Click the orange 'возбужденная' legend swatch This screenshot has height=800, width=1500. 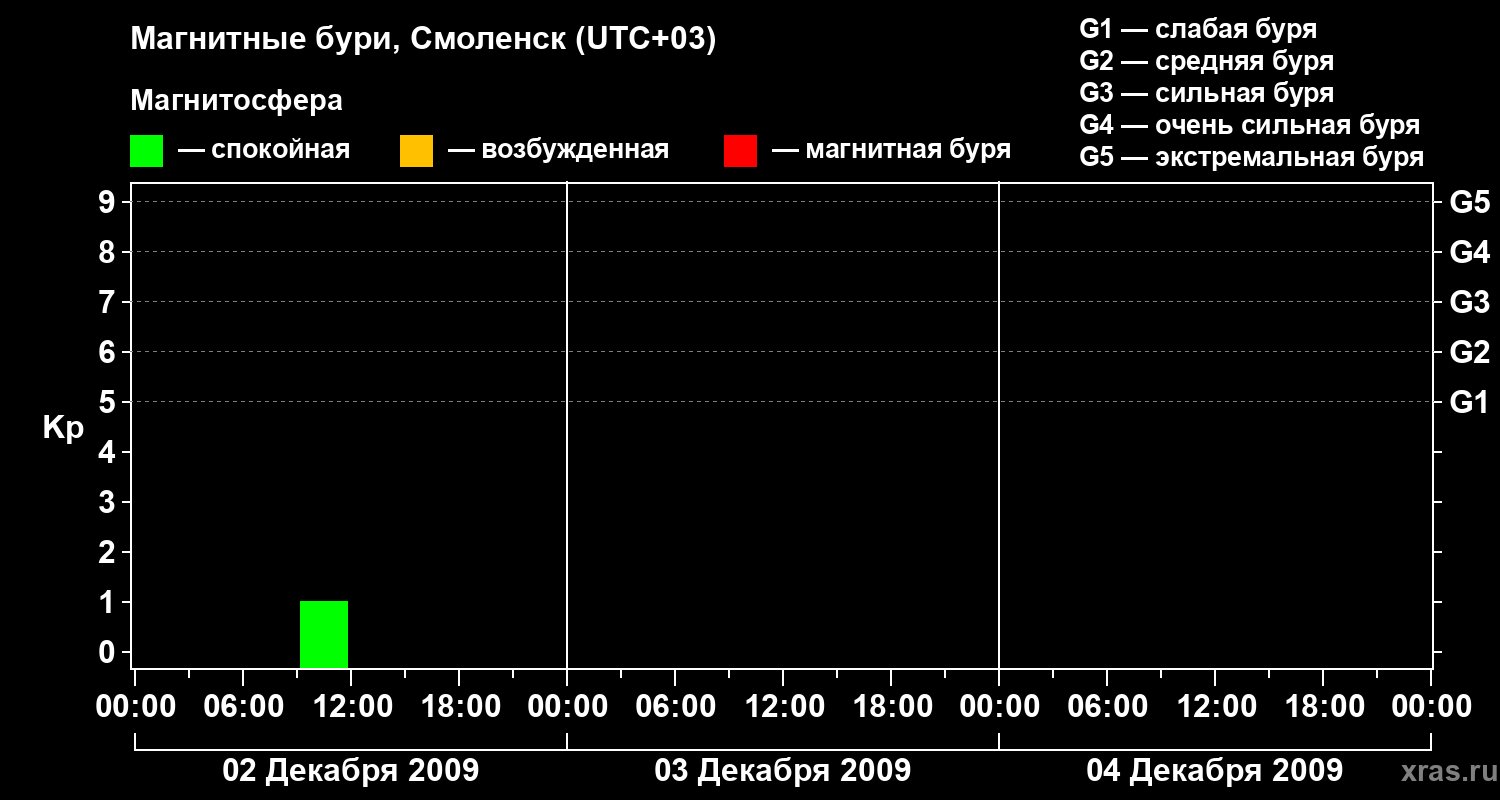(x=416, y=151)
